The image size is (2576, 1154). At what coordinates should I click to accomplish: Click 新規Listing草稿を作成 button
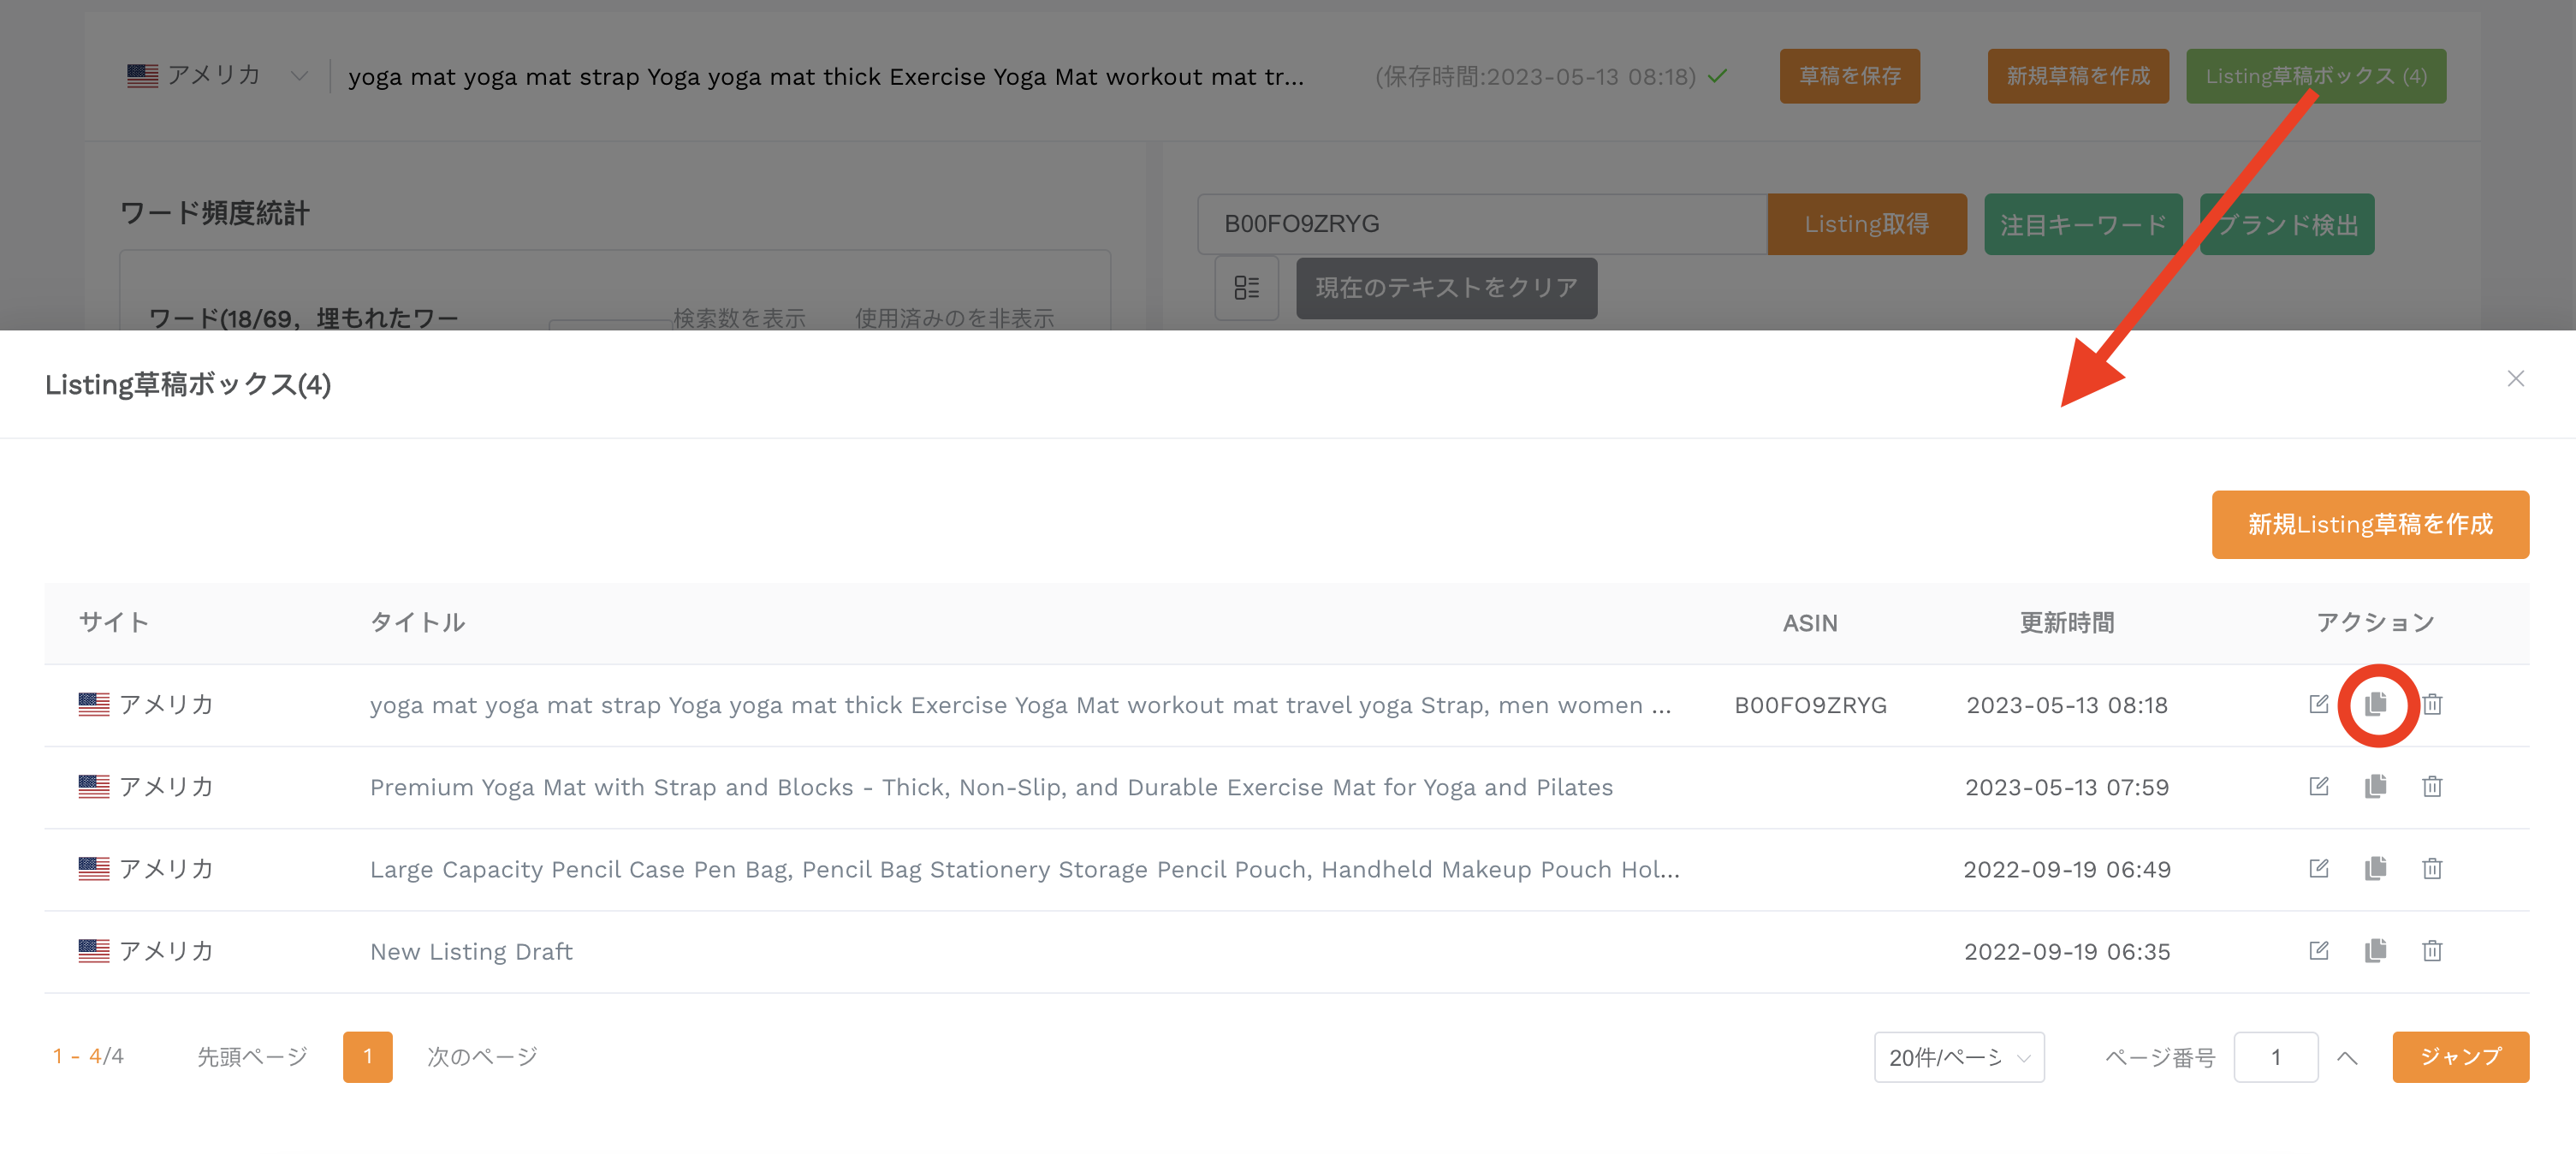tap(2369, 524)
